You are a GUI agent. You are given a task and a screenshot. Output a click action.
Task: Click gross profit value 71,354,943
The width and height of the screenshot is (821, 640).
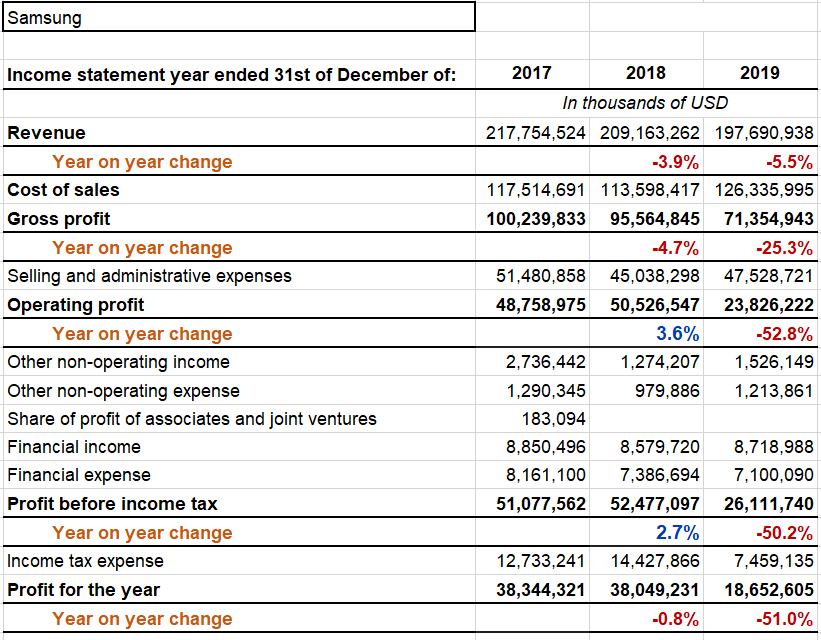[769, 218]
